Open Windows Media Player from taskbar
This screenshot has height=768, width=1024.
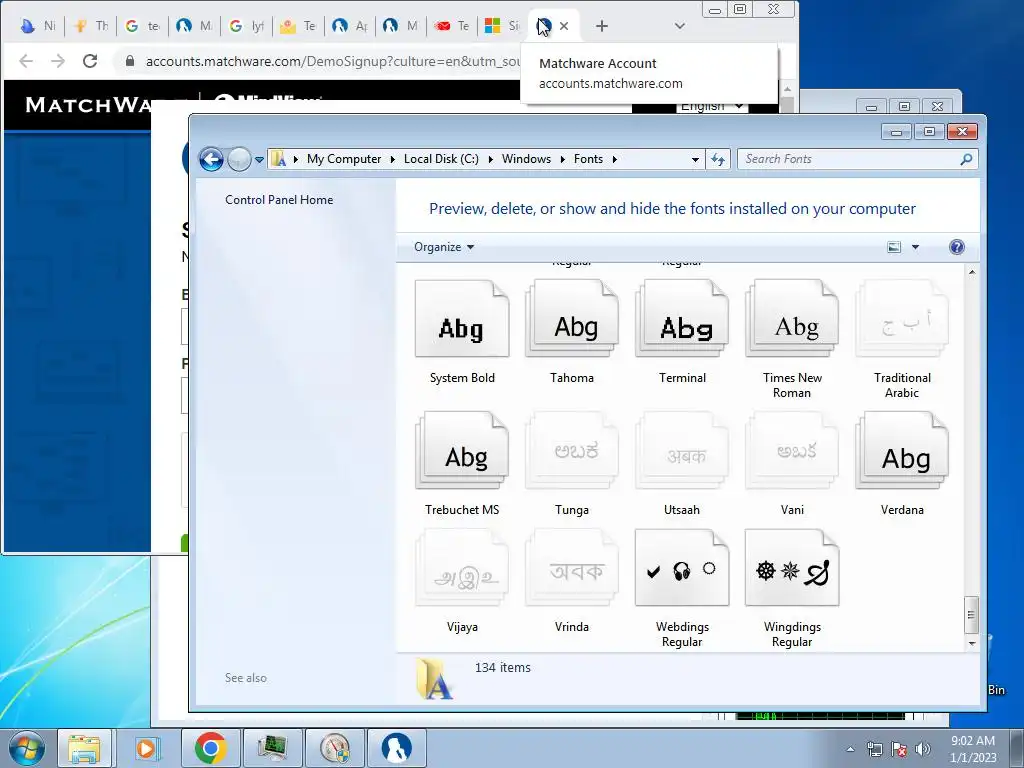point(146,748)
